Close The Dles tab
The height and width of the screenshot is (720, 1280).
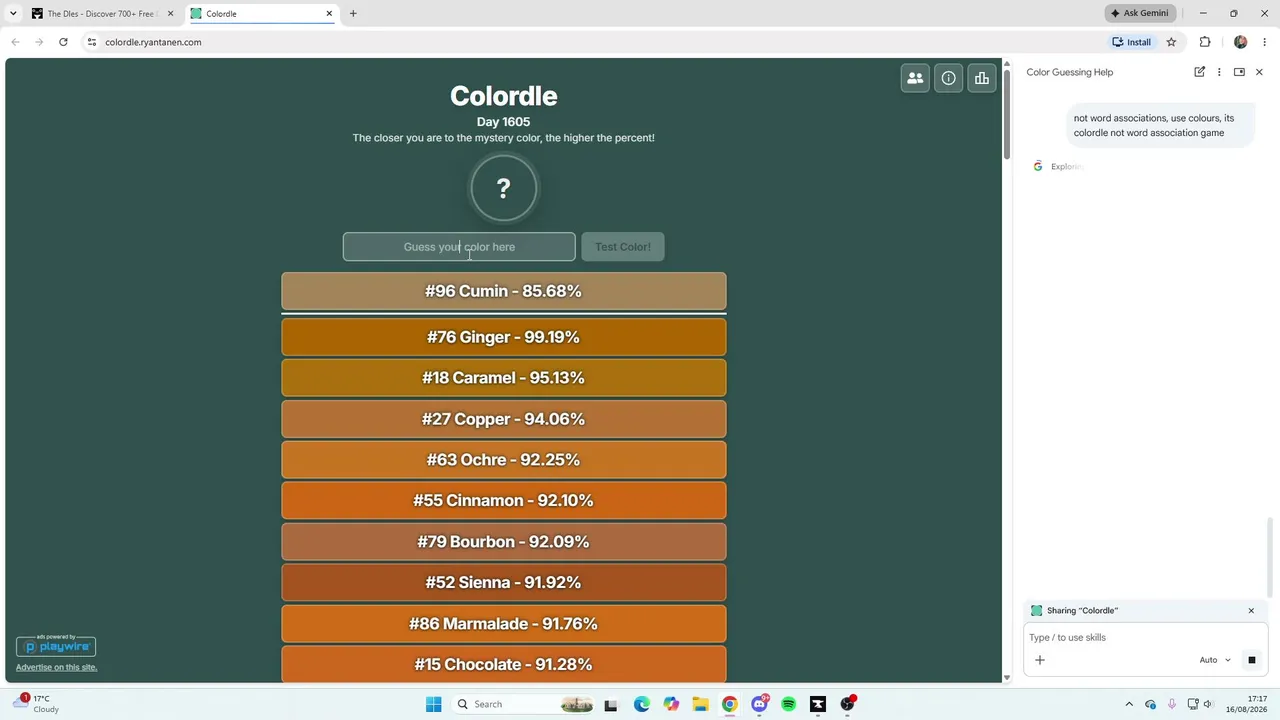[x=170, y=14]
